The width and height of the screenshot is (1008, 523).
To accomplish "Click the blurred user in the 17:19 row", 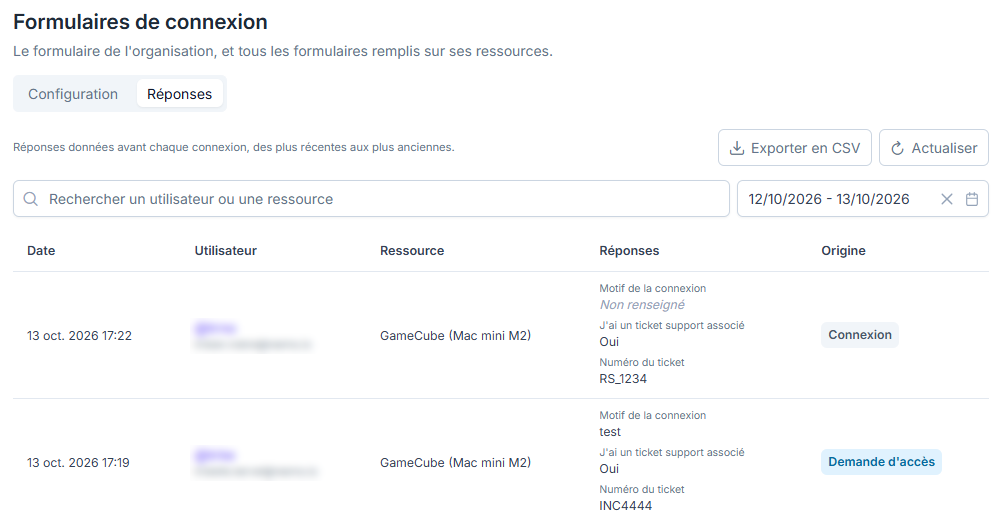I will (x=255, y=464).
